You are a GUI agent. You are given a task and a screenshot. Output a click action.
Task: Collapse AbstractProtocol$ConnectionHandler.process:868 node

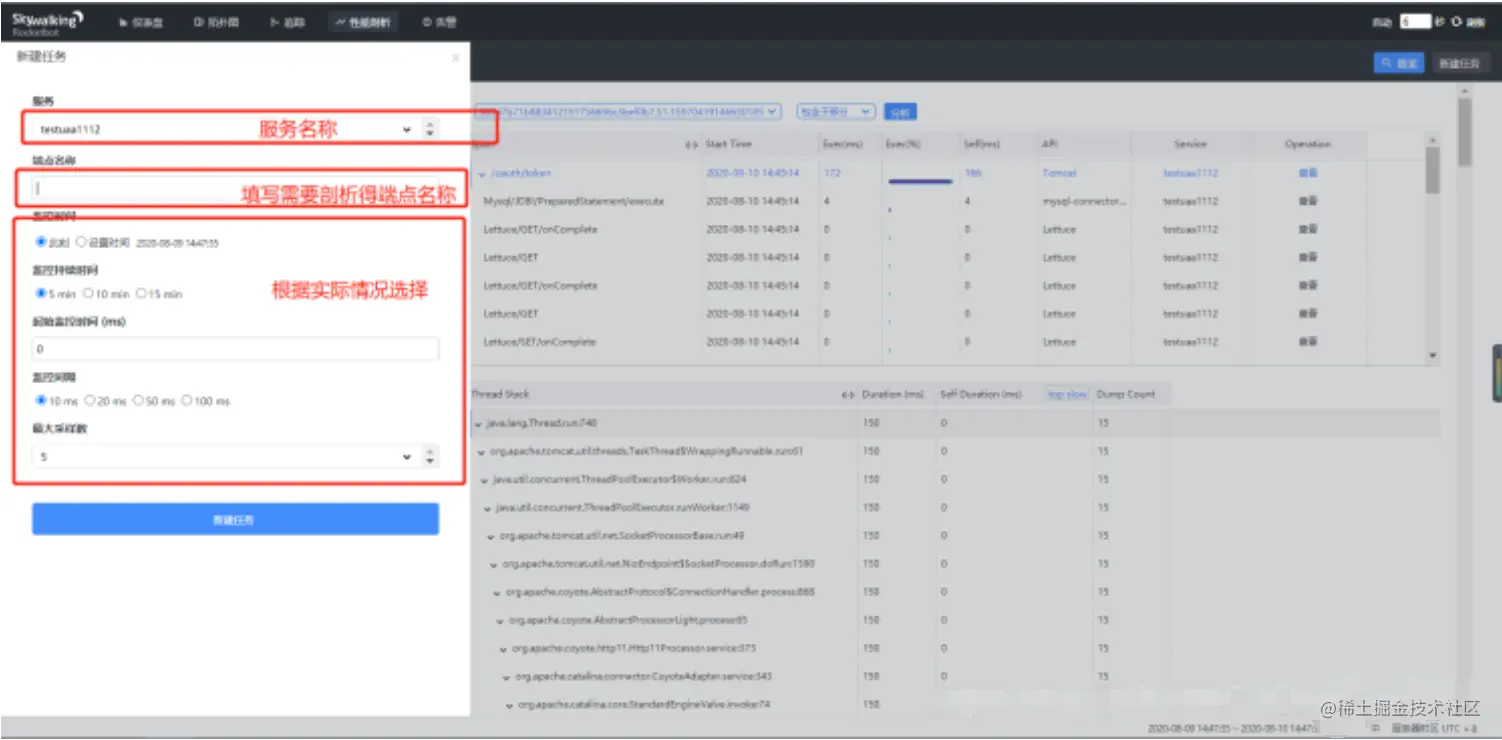point(497,593)
